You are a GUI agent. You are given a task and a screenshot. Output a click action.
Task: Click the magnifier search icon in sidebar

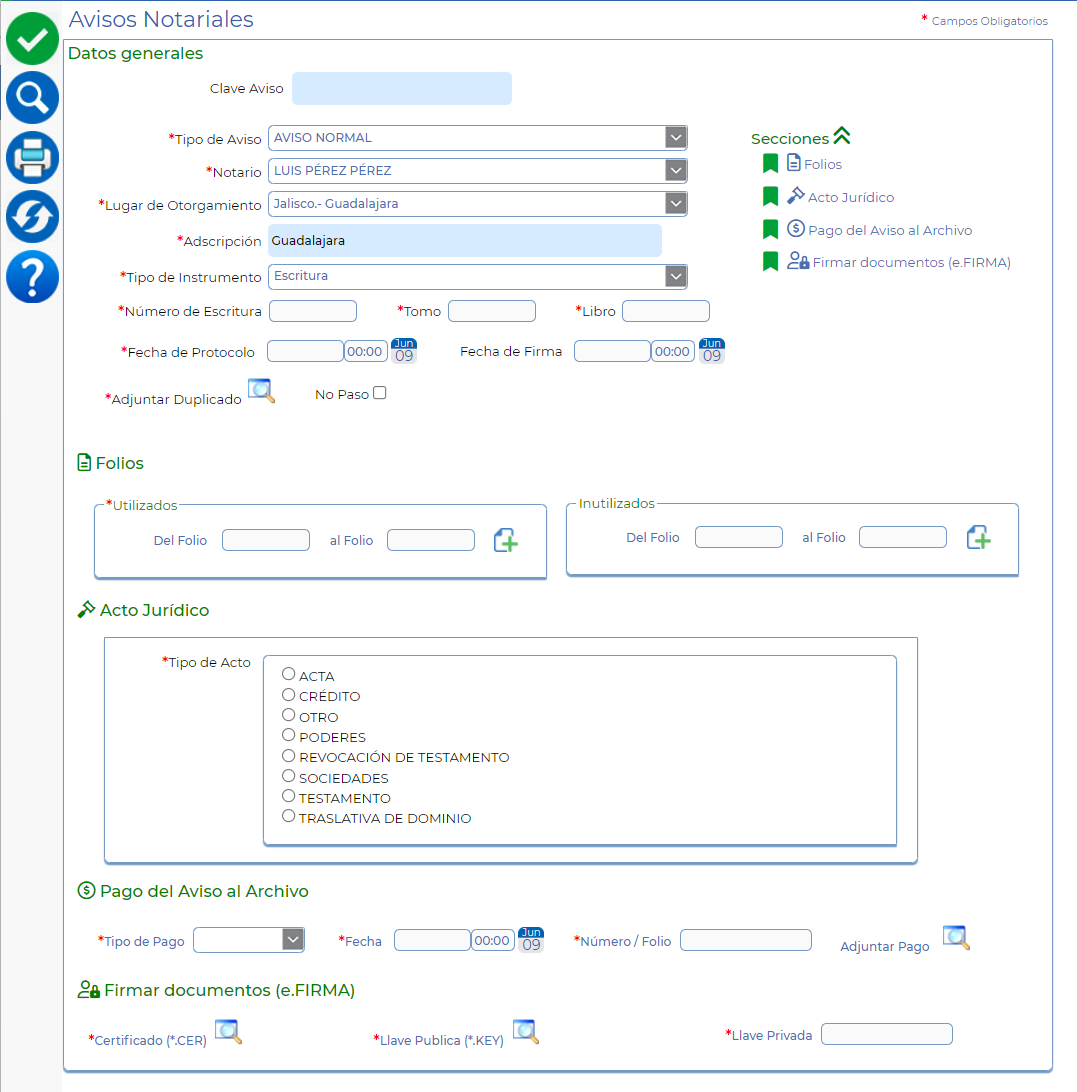point(32,98)
